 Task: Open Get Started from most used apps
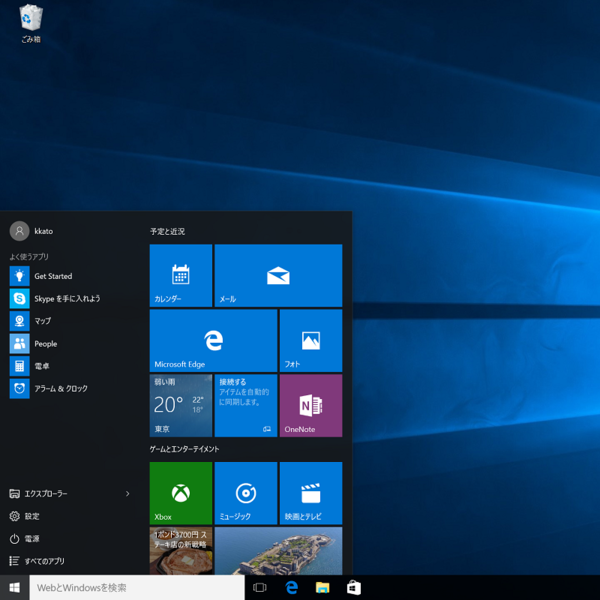point(53,276)
